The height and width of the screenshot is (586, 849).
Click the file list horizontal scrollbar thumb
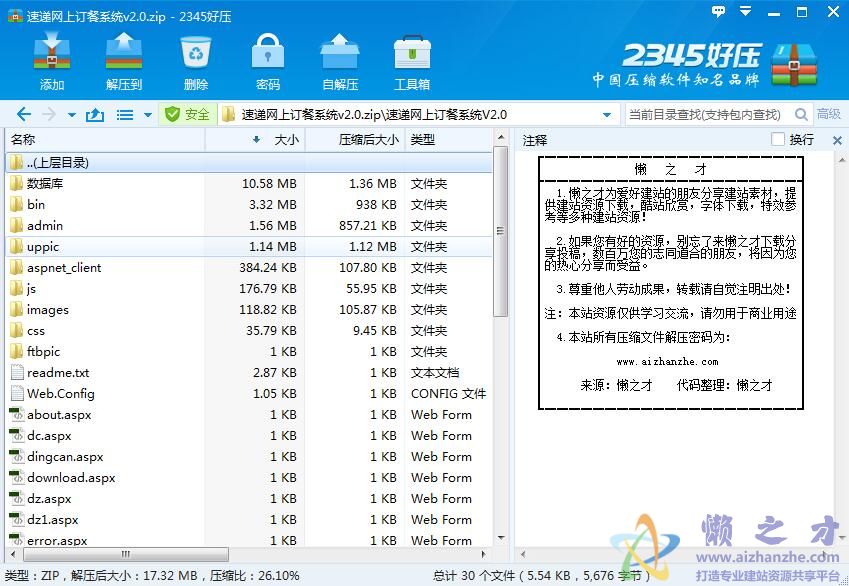click(x=126, y=554)
